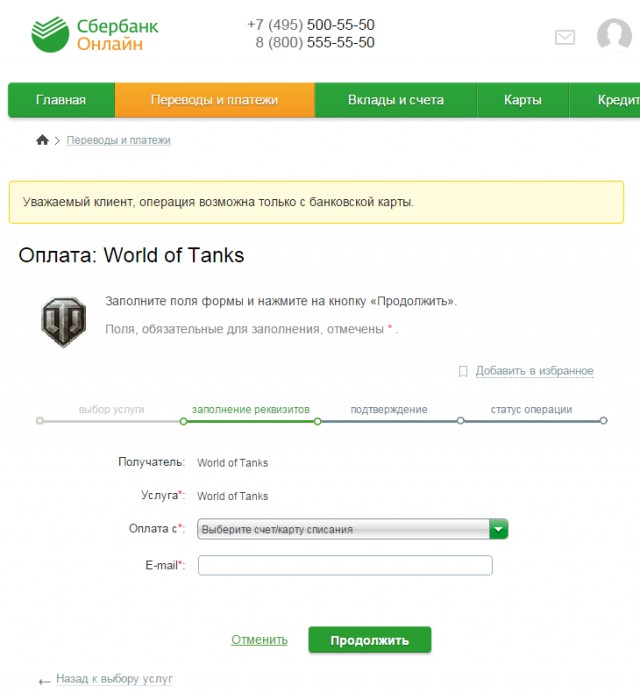Click the yellow bank card notice message
The height and width of the screenshot is (693, 640).
point(316,202)
